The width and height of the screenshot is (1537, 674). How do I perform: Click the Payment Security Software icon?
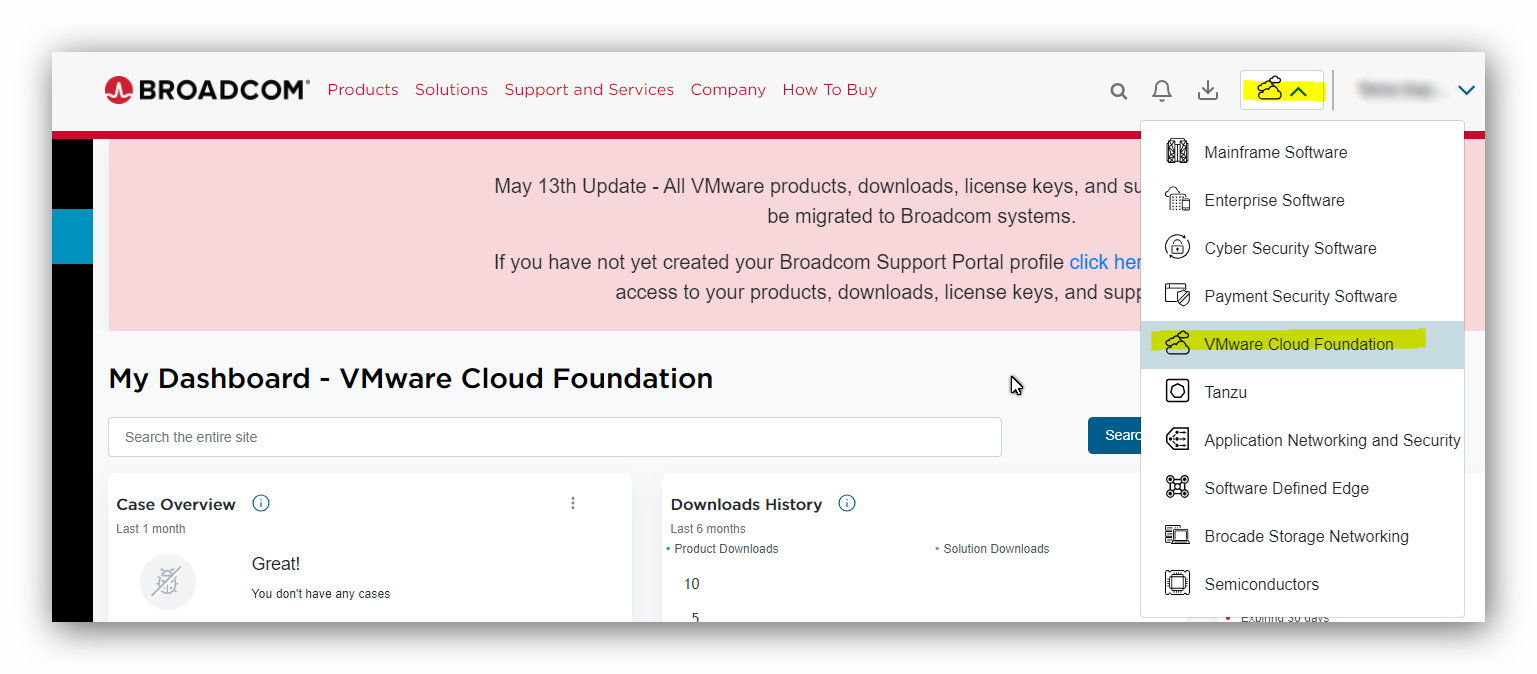[x=1177, y=296]
